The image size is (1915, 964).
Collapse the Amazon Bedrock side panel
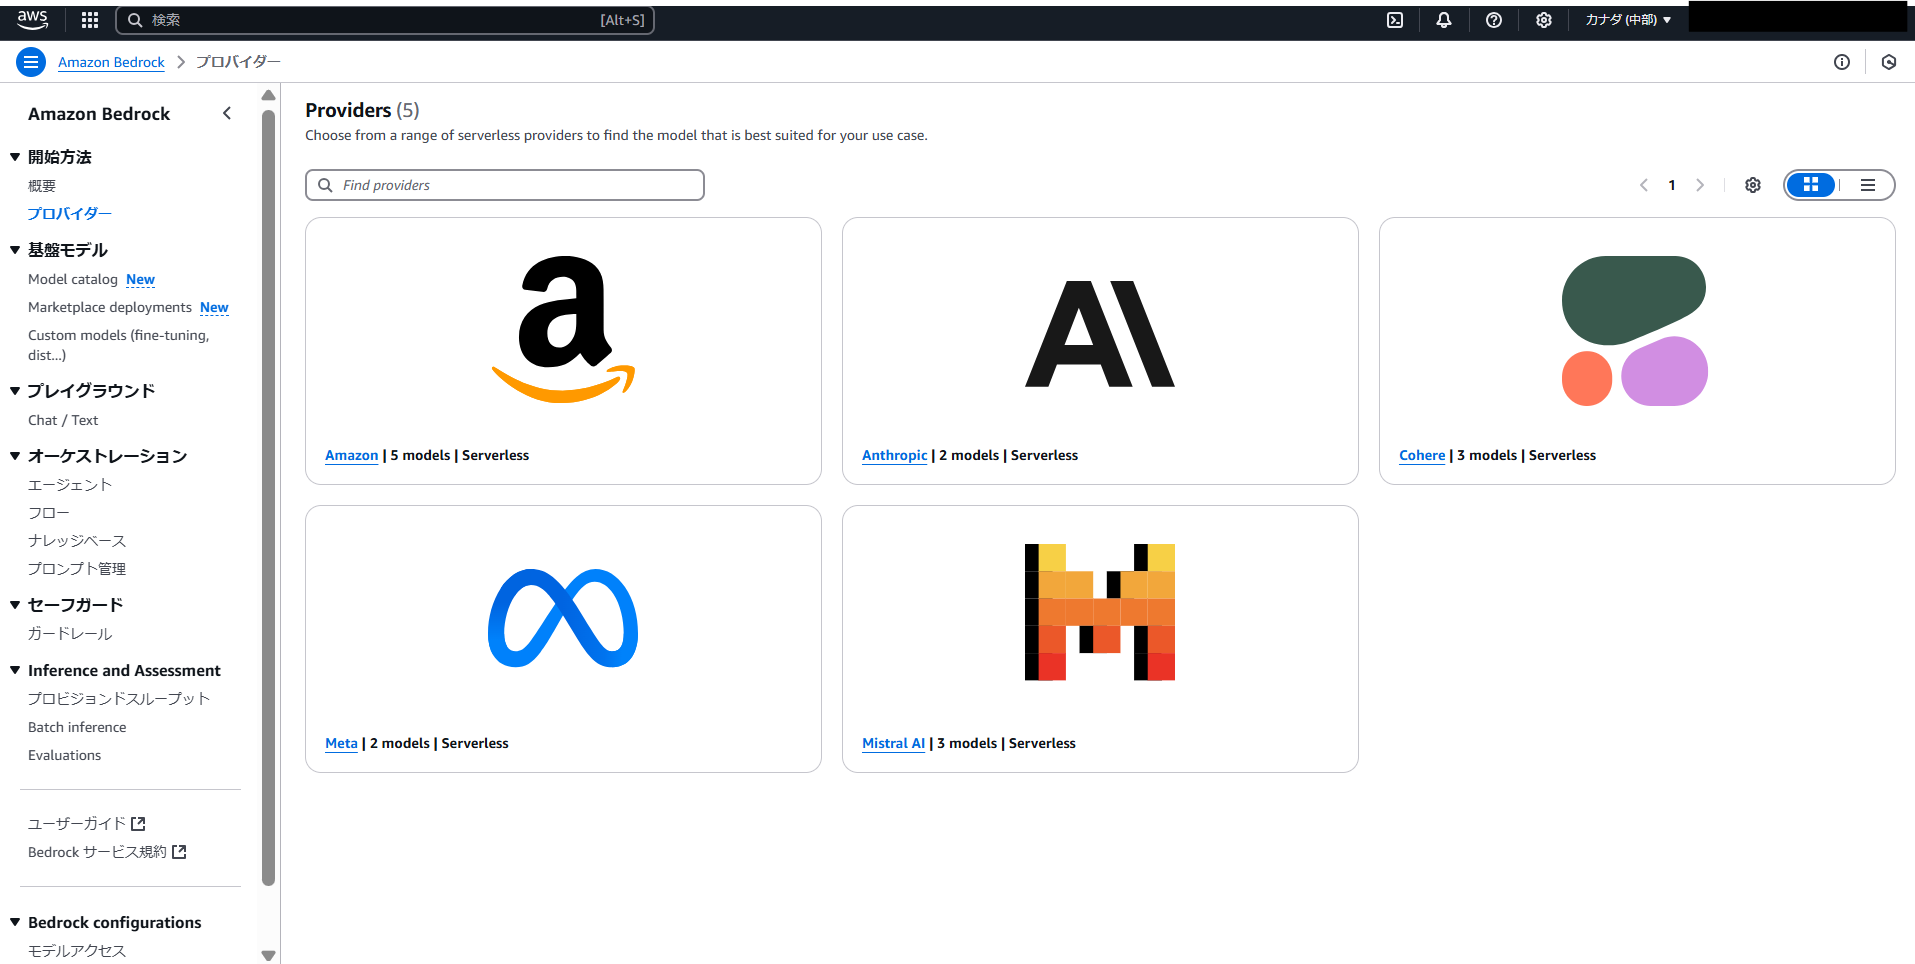click(227, 114)
